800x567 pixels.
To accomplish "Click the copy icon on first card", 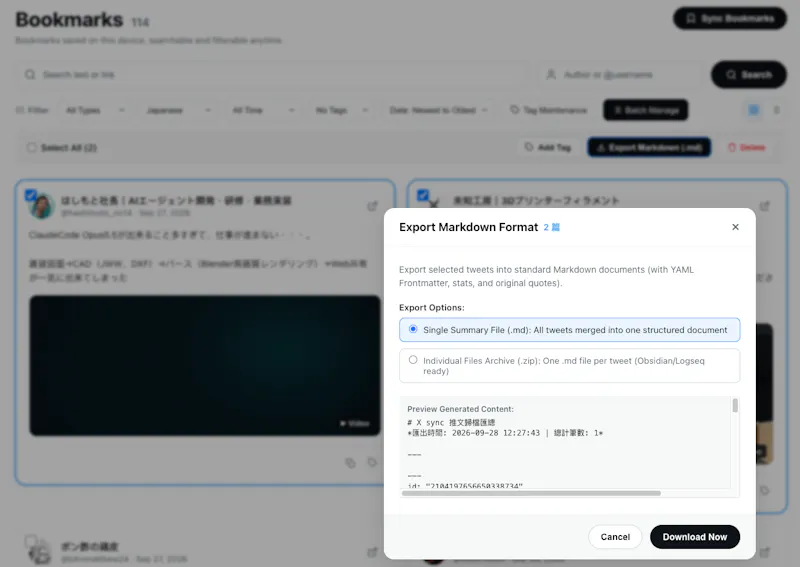I will 350,463.
